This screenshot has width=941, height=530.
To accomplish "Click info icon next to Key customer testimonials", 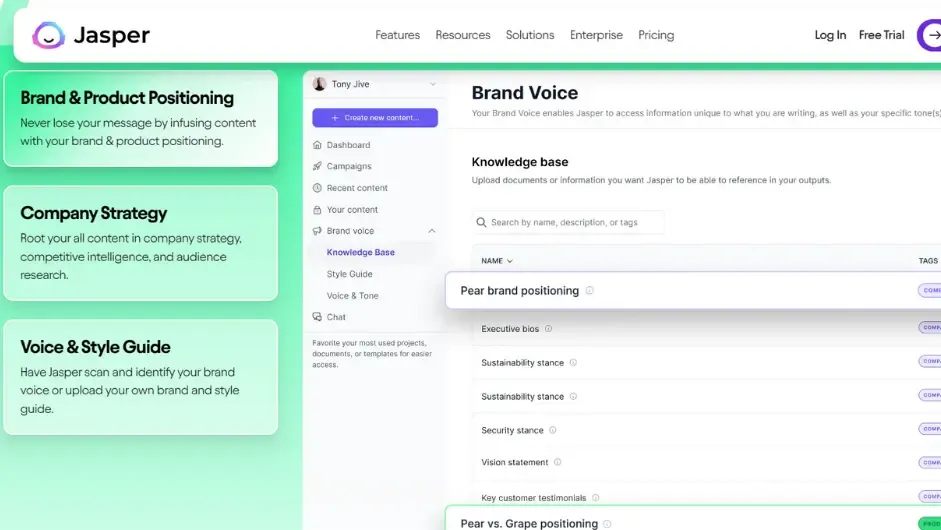I will click(x=595, y=498).
